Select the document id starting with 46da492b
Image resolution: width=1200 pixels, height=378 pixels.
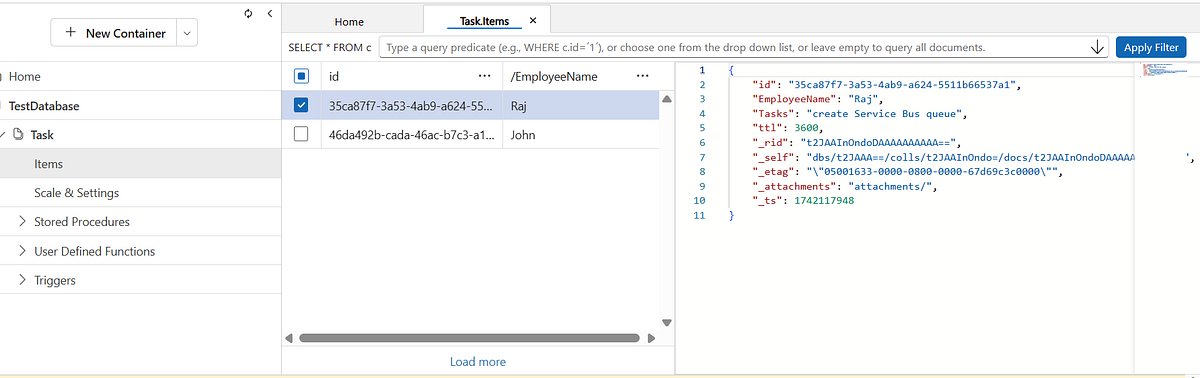[x=411, y=134]
